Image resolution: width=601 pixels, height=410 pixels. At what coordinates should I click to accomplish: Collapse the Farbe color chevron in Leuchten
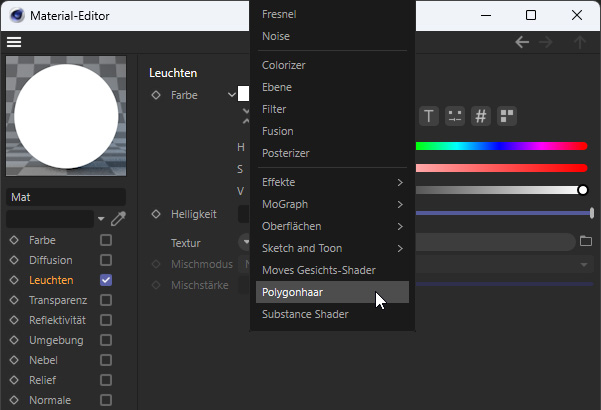pos(232,95)
